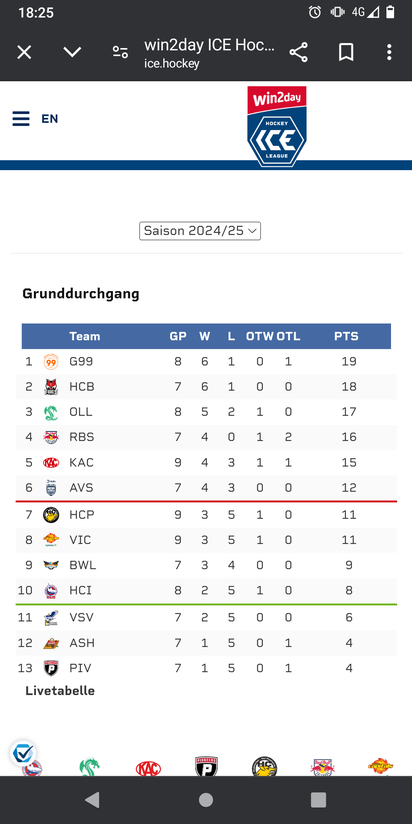Viewport: 412px width, 824px height.
Task: Close the custom tab with X
Action: point(24,52)
